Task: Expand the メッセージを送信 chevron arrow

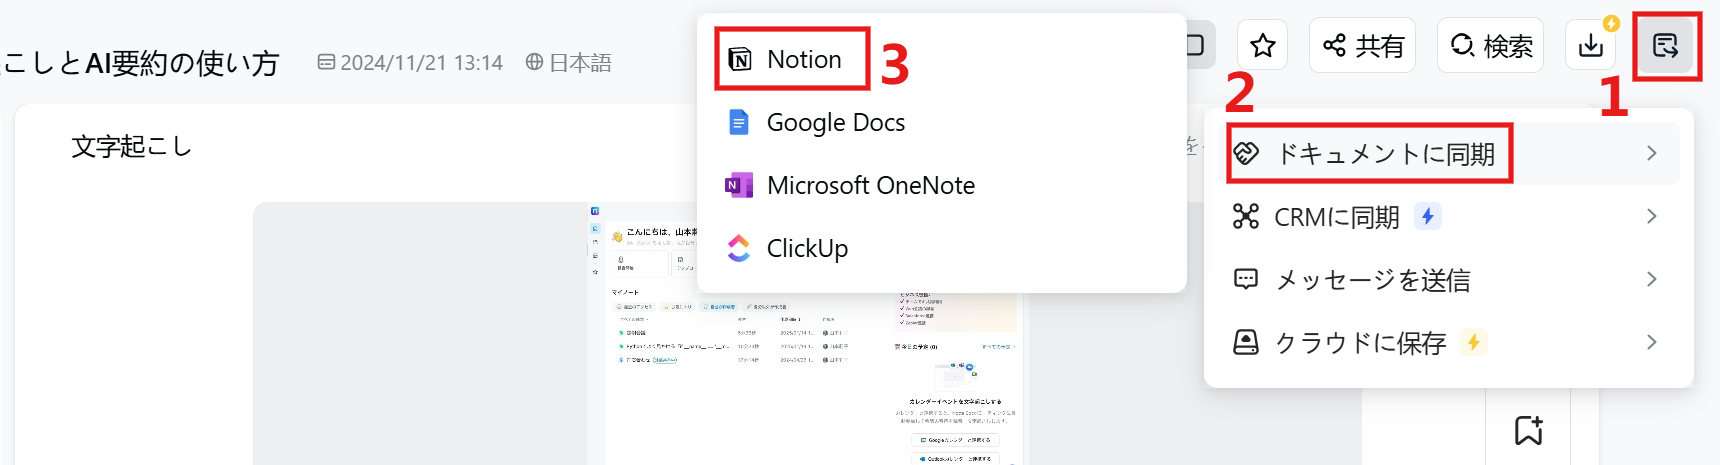Action: [1652, 279]
